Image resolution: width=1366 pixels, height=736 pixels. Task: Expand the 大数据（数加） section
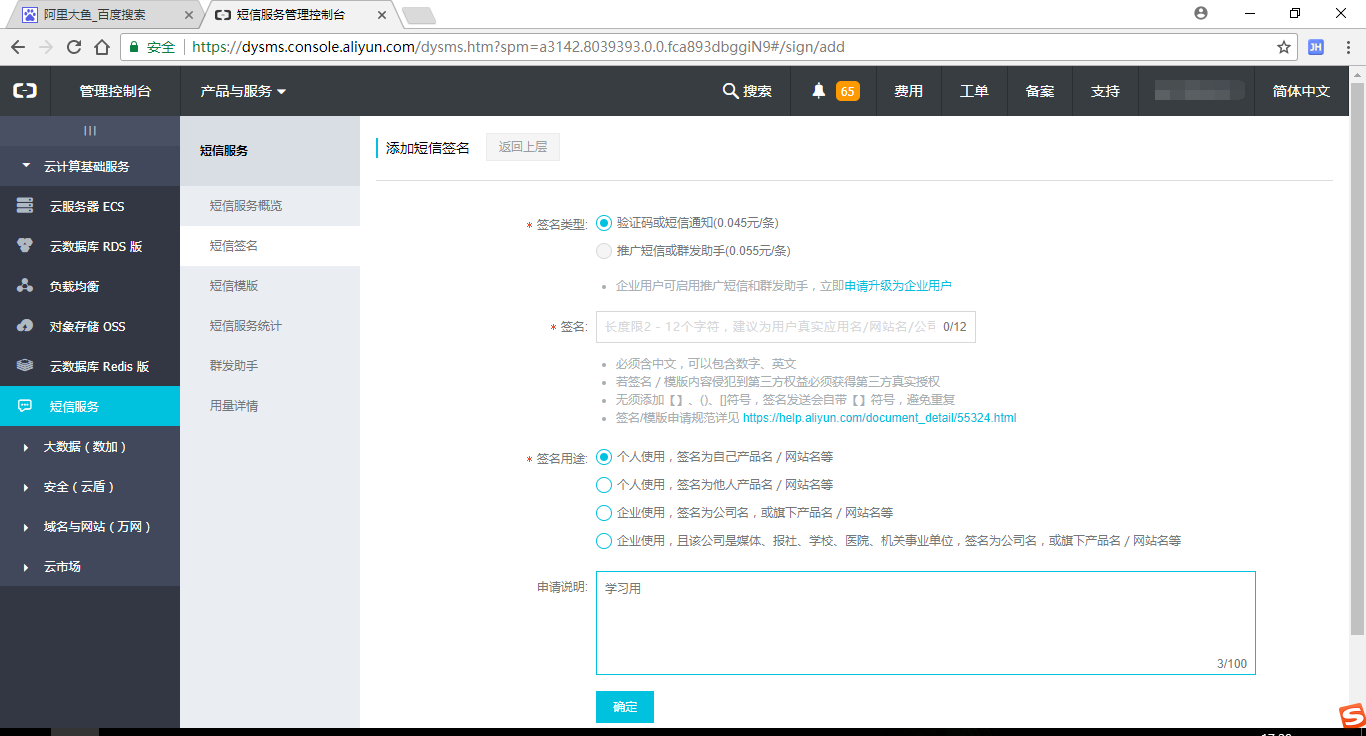(x=85, y=447)
